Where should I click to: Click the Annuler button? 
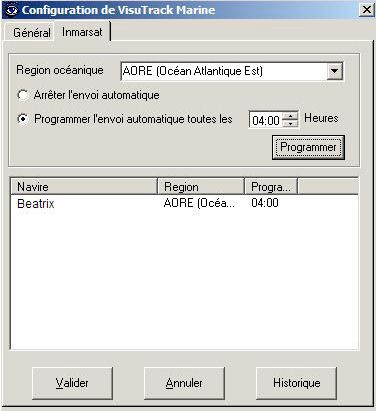(x=184, y=383)
